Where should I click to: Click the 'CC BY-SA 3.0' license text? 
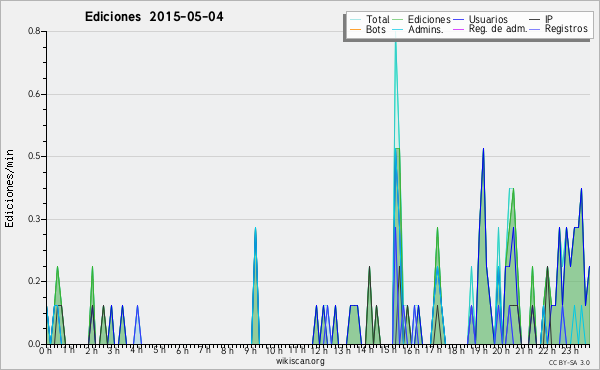point(569,362)
